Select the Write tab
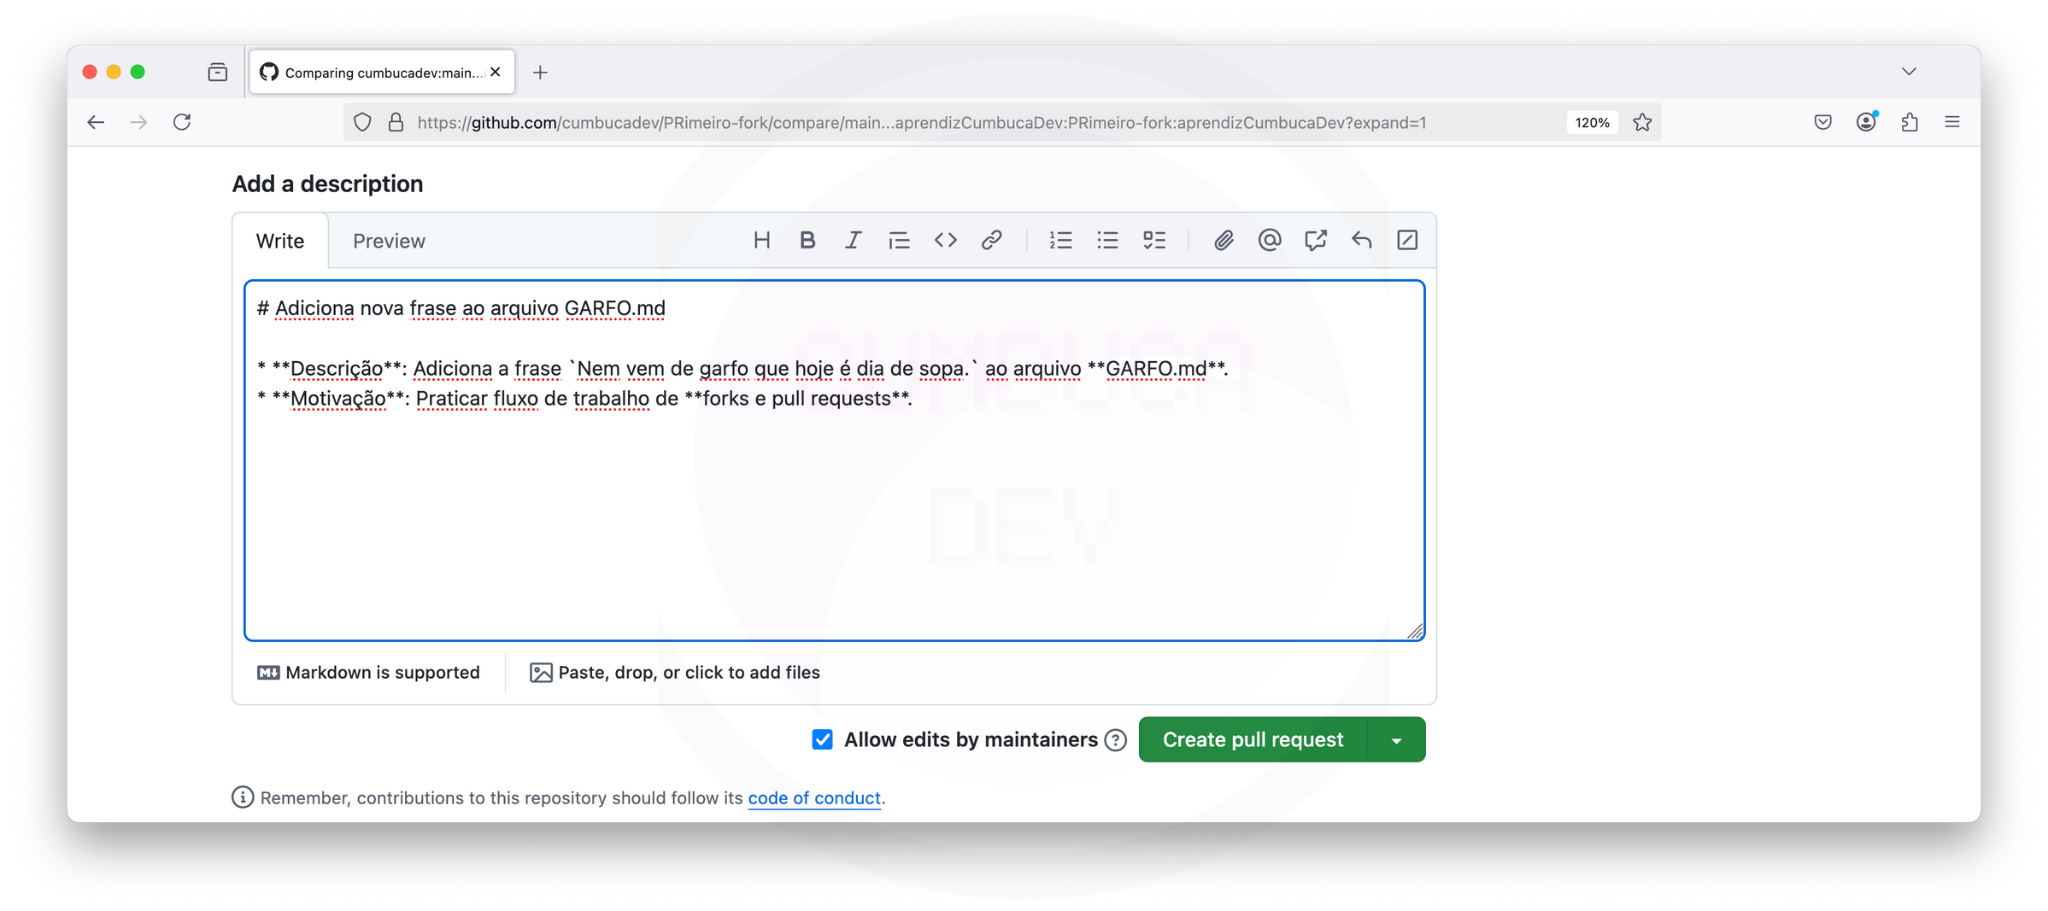This screenshot has width=2048, height=911. pyautogui.click(x=280, y=241)
